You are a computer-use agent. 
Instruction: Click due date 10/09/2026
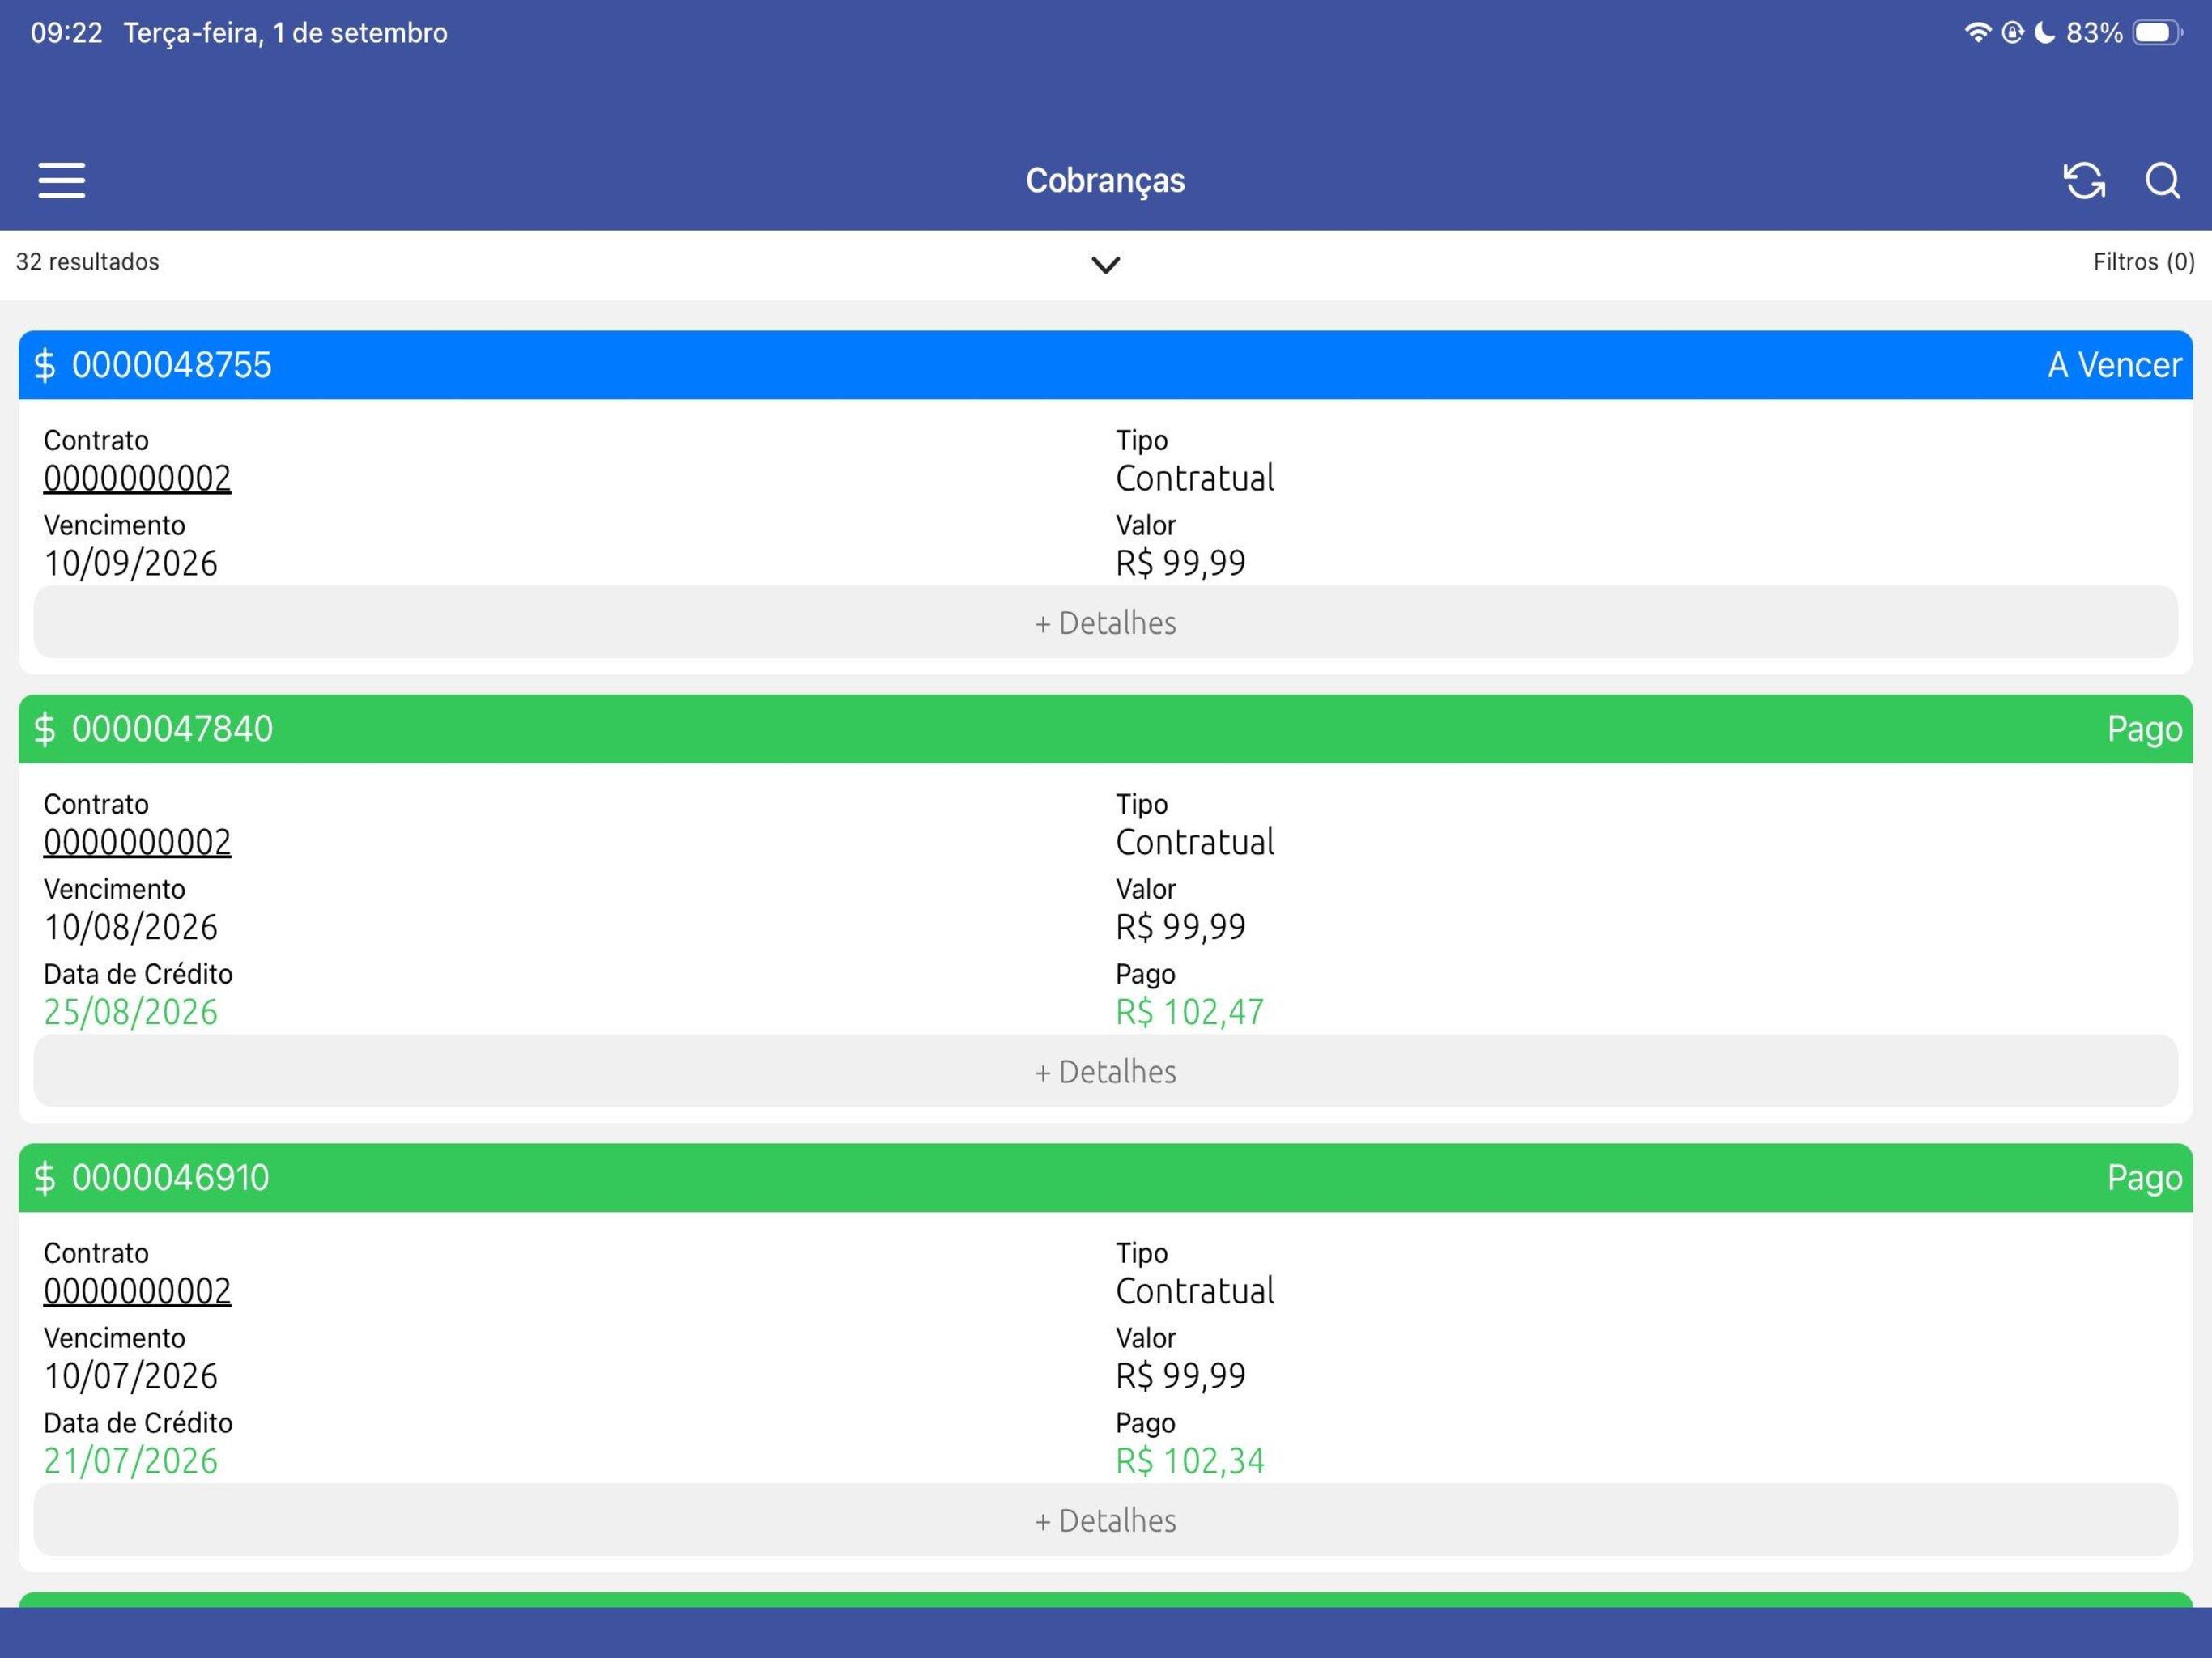point(130,564)
